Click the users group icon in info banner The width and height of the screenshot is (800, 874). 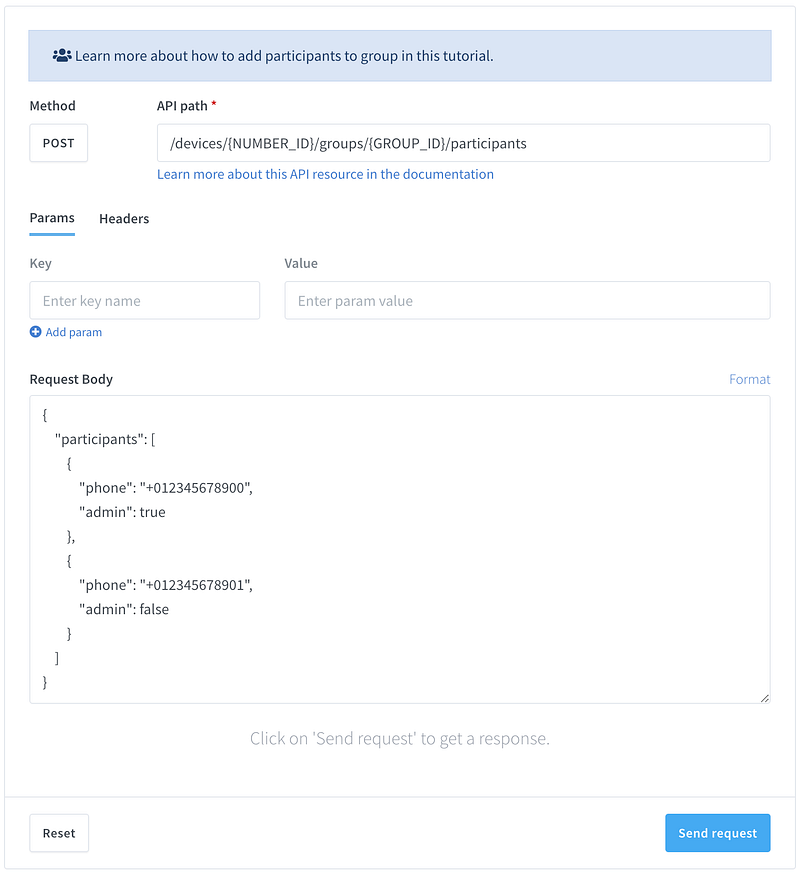(62, 56)
